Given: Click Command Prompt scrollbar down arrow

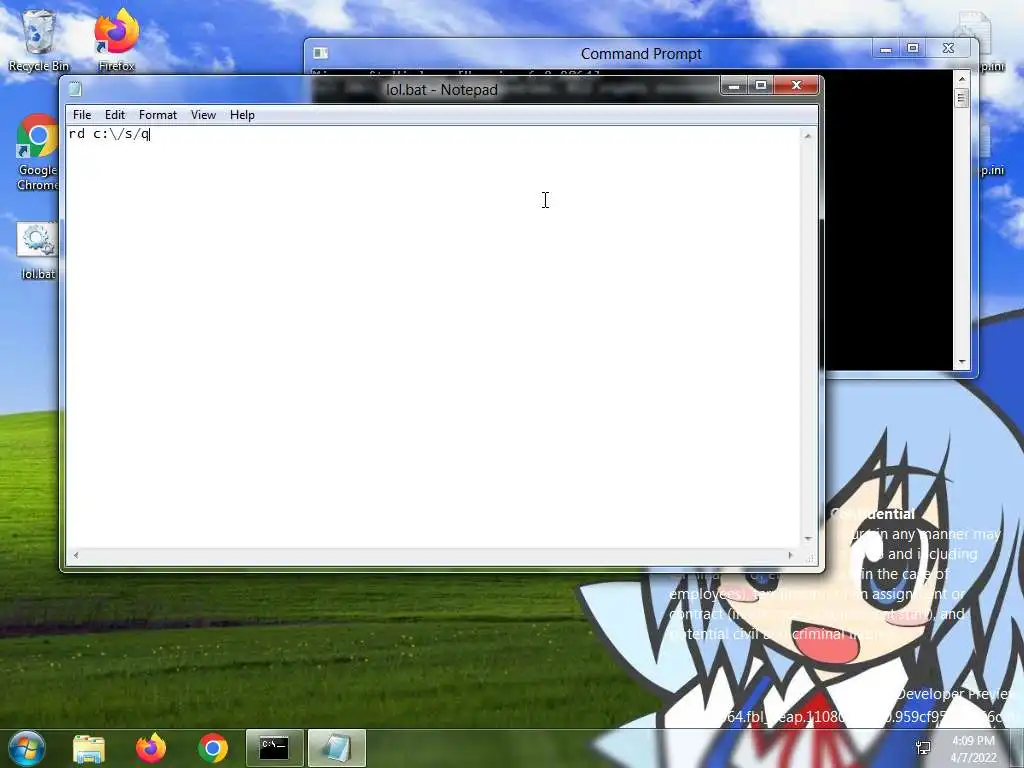Looking at the screenshot, I should tap(961, 361).
